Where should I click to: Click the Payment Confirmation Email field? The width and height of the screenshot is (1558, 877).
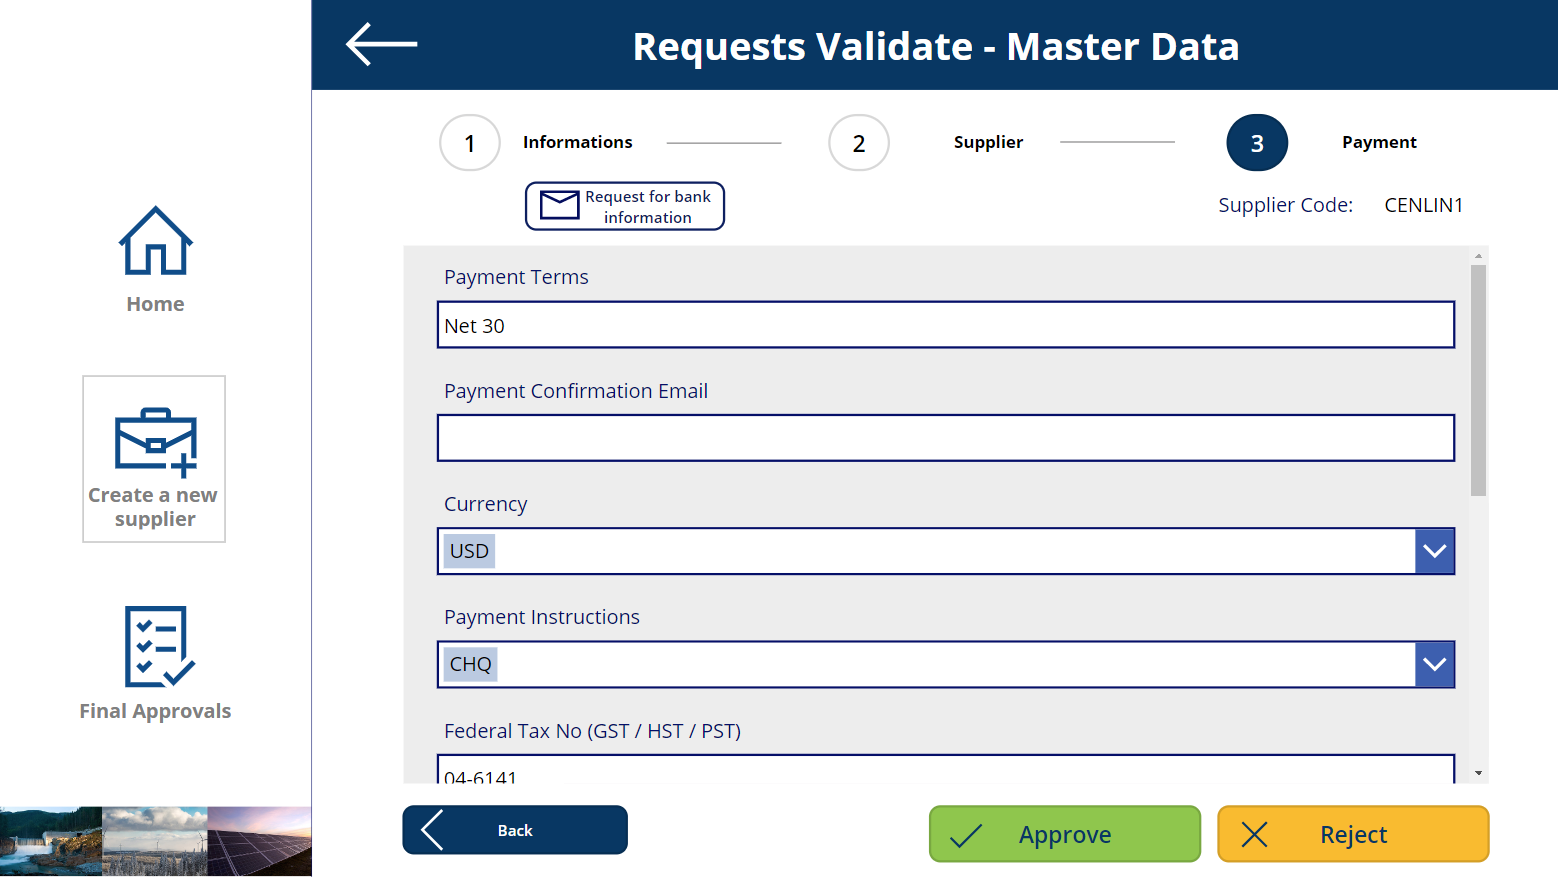[946, 438]
